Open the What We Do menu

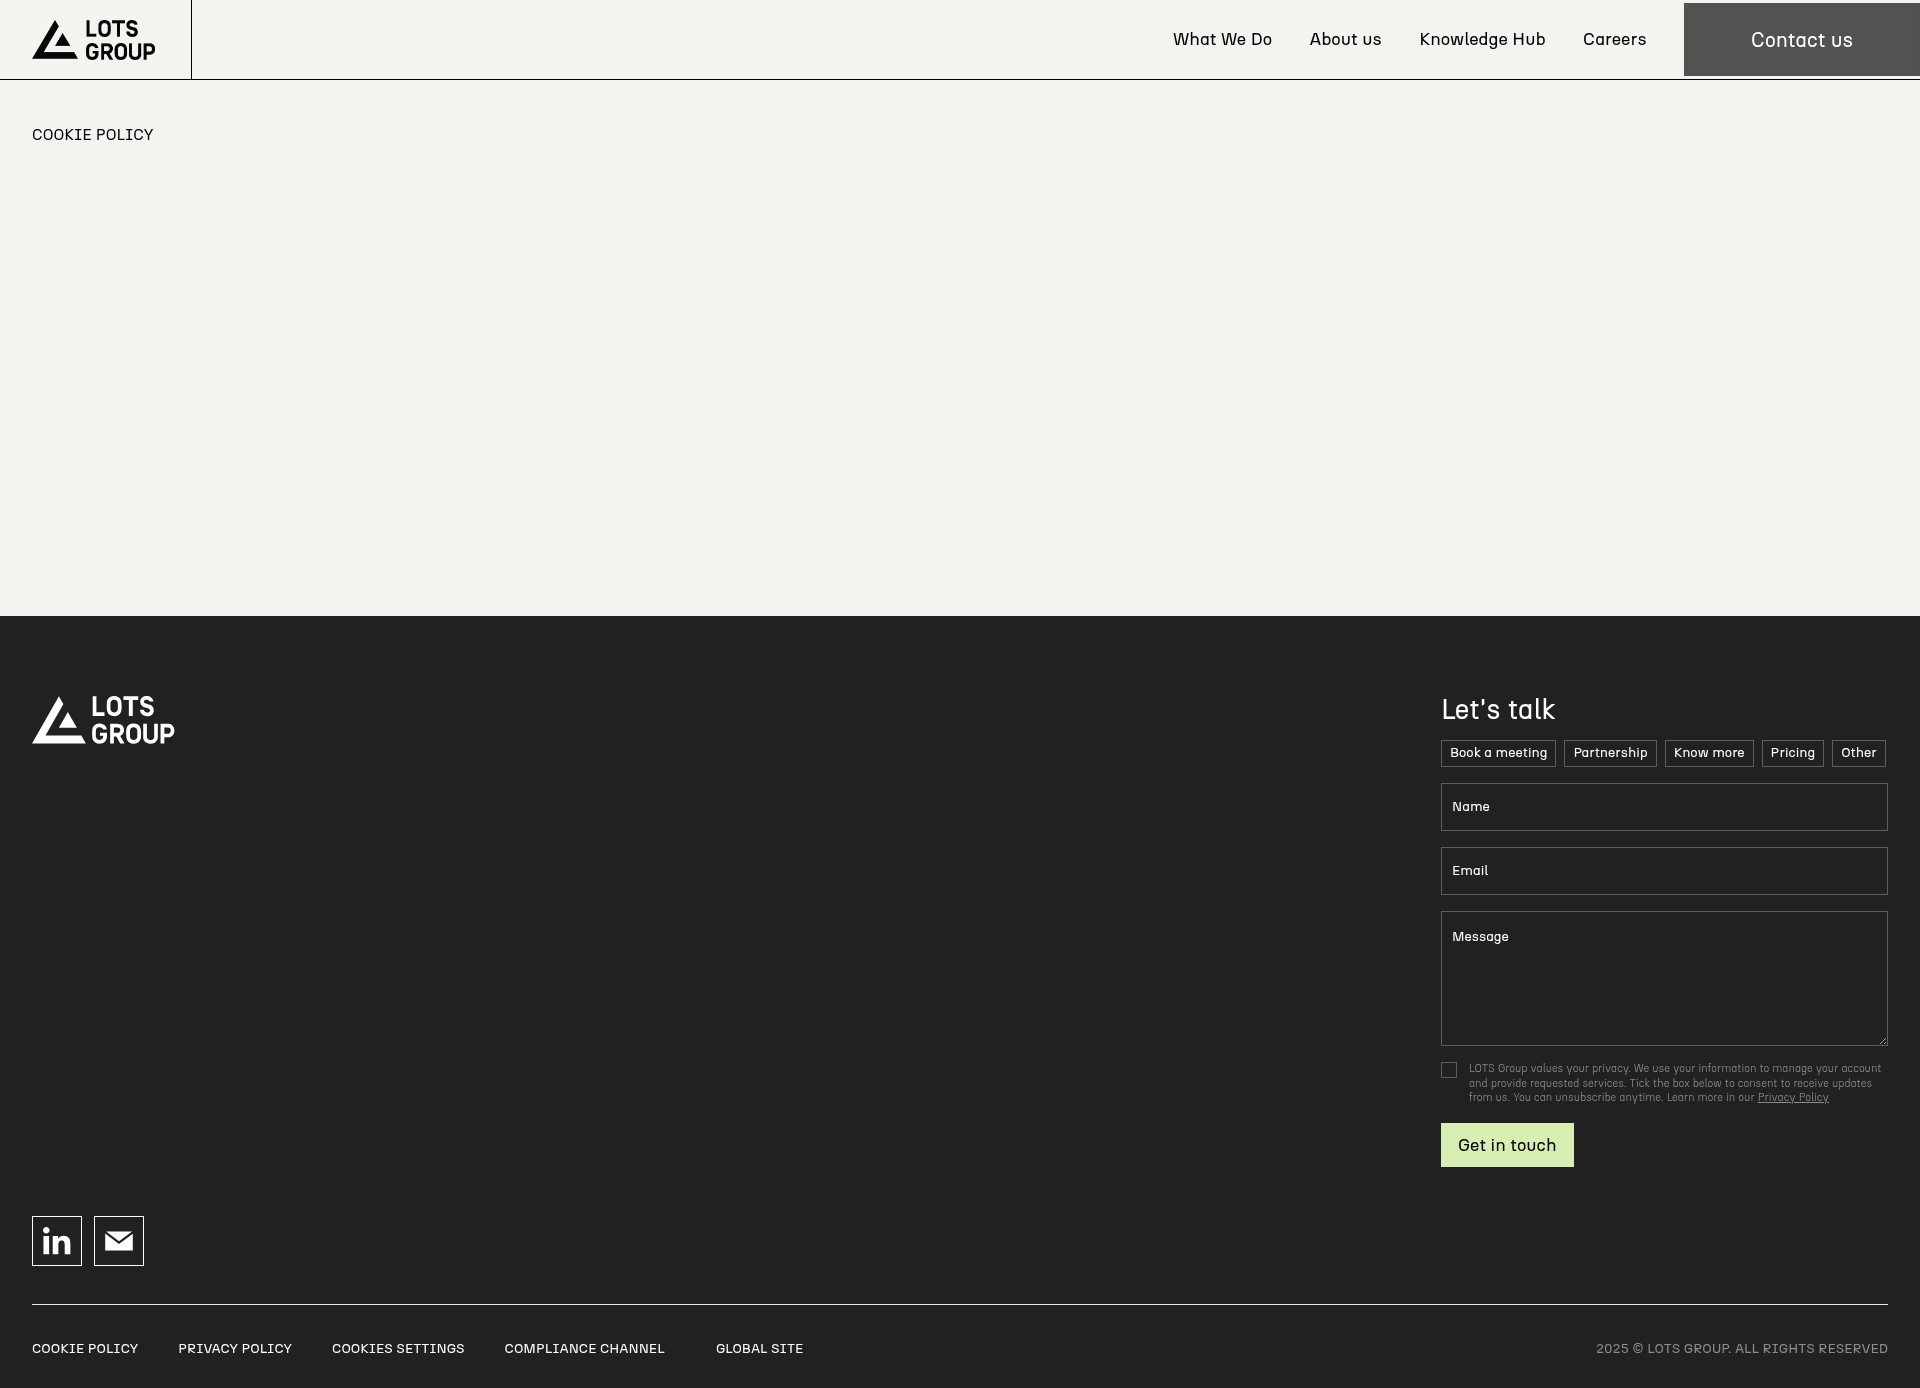[1222, 39]
